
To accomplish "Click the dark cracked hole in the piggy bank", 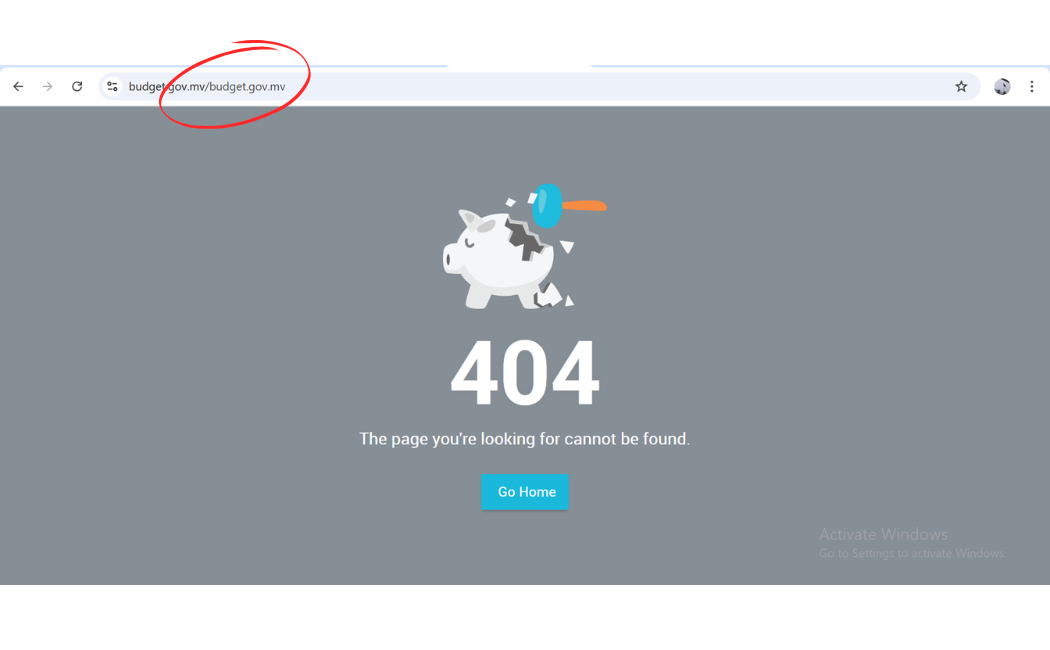I will click(x=524, y=239).
